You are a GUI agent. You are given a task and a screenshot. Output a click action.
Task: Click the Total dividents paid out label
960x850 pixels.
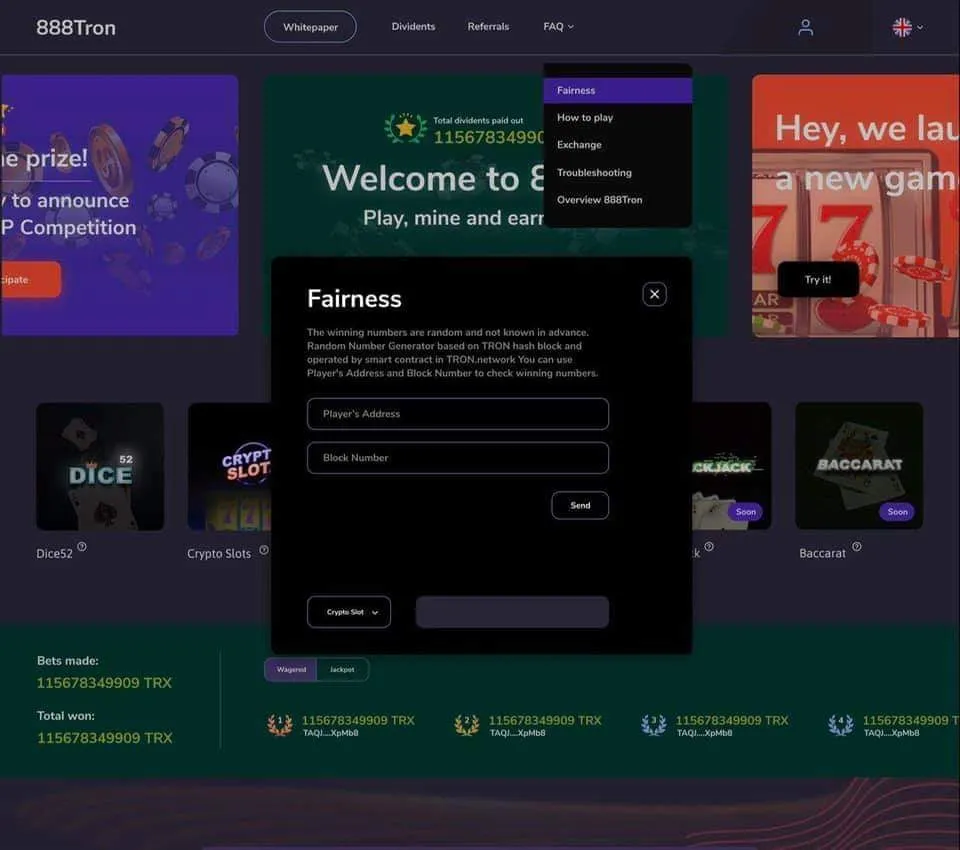coord(478,121)
